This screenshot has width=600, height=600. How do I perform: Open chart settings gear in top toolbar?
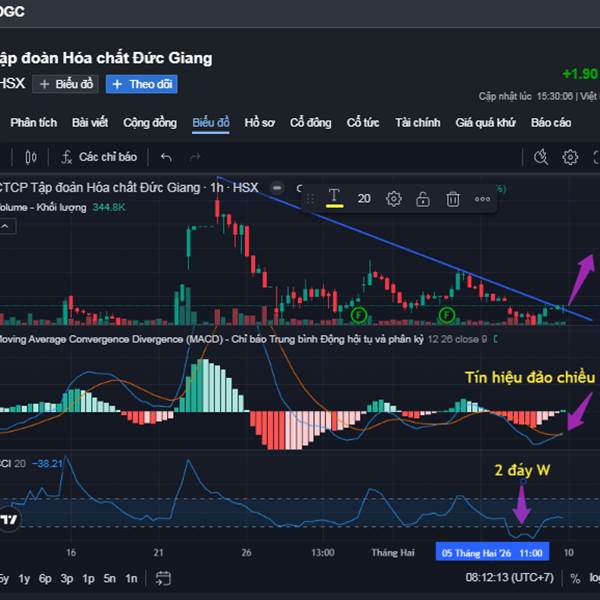[x=570, y=157]
